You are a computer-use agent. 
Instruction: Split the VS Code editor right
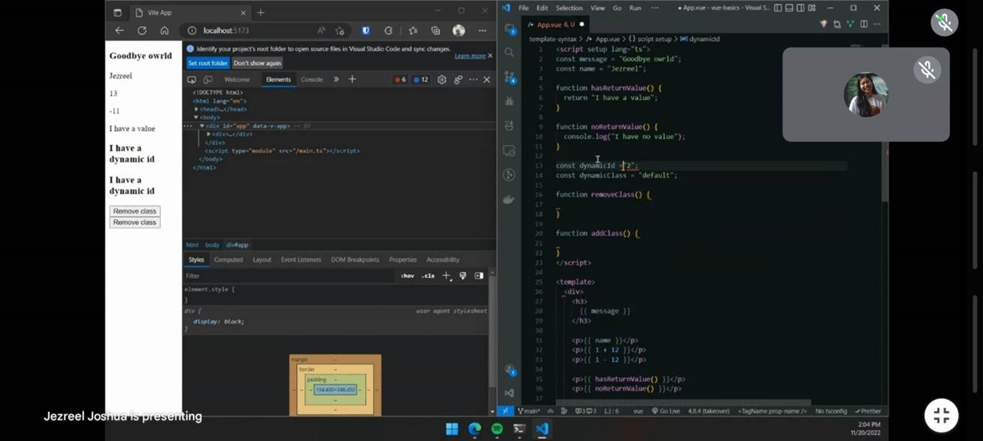[864, 24]
